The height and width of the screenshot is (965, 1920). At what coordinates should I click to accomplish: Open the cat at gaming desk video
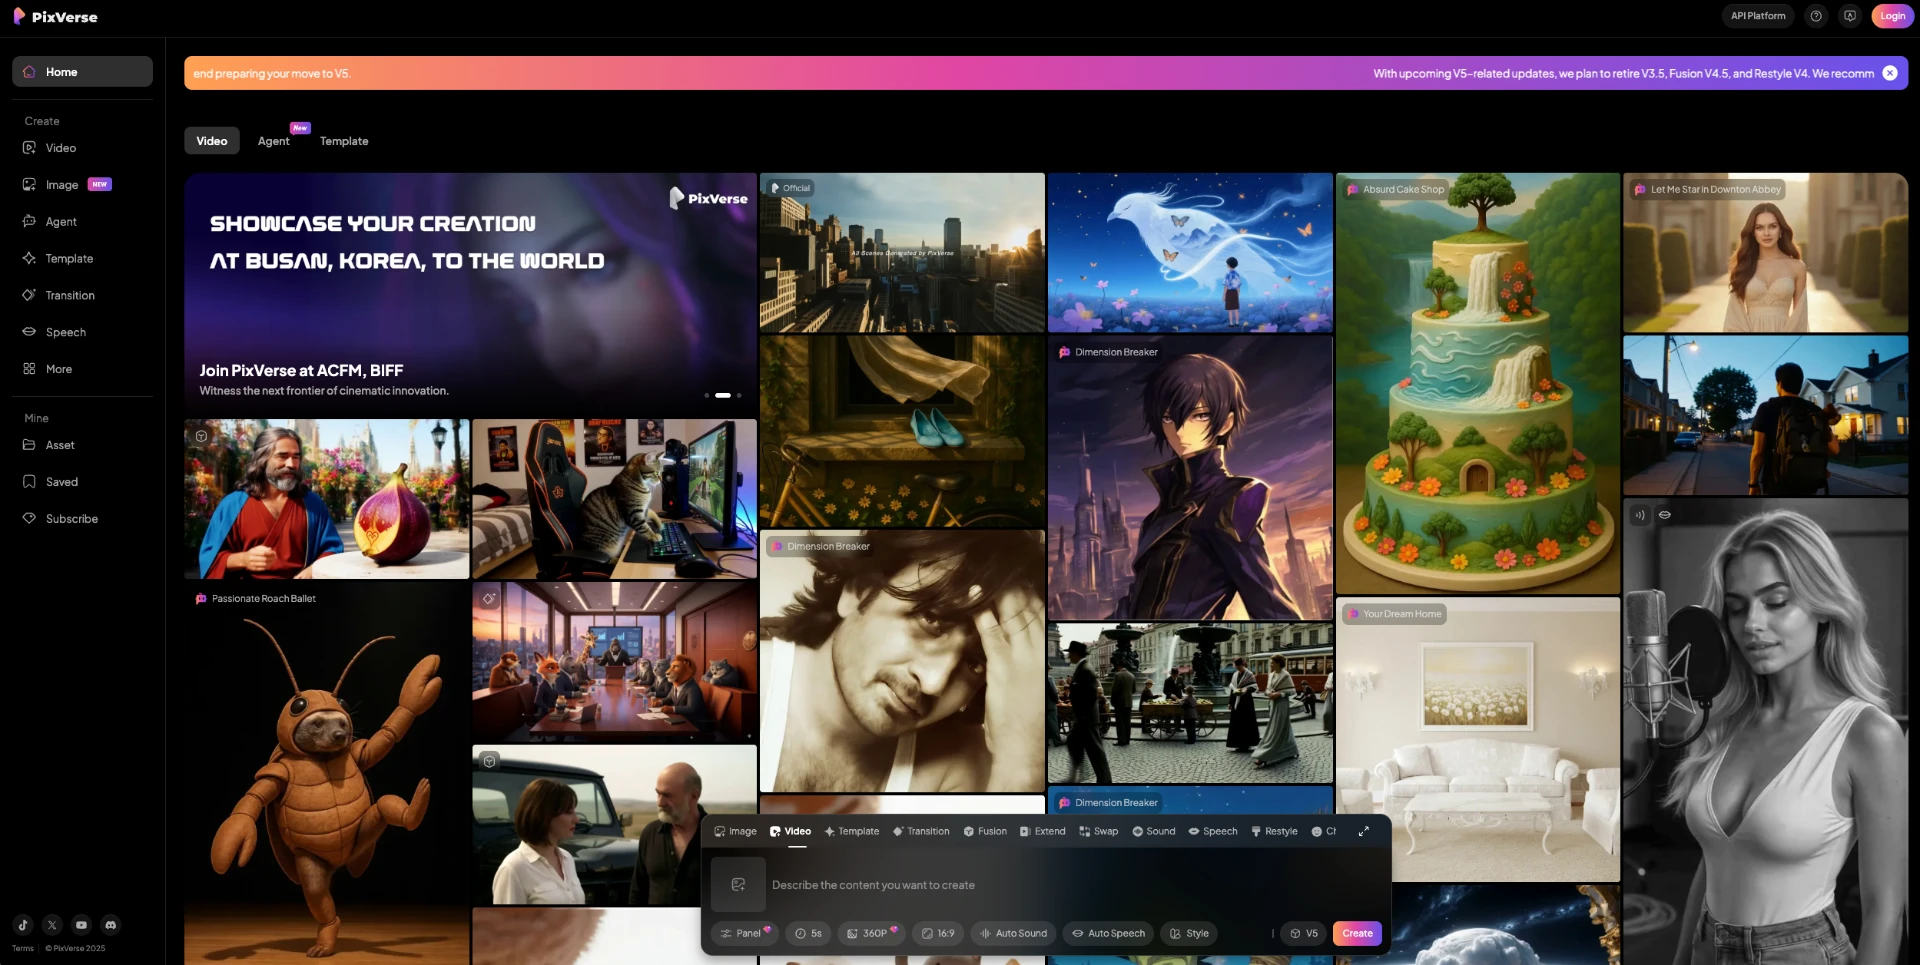click(614, 499)
